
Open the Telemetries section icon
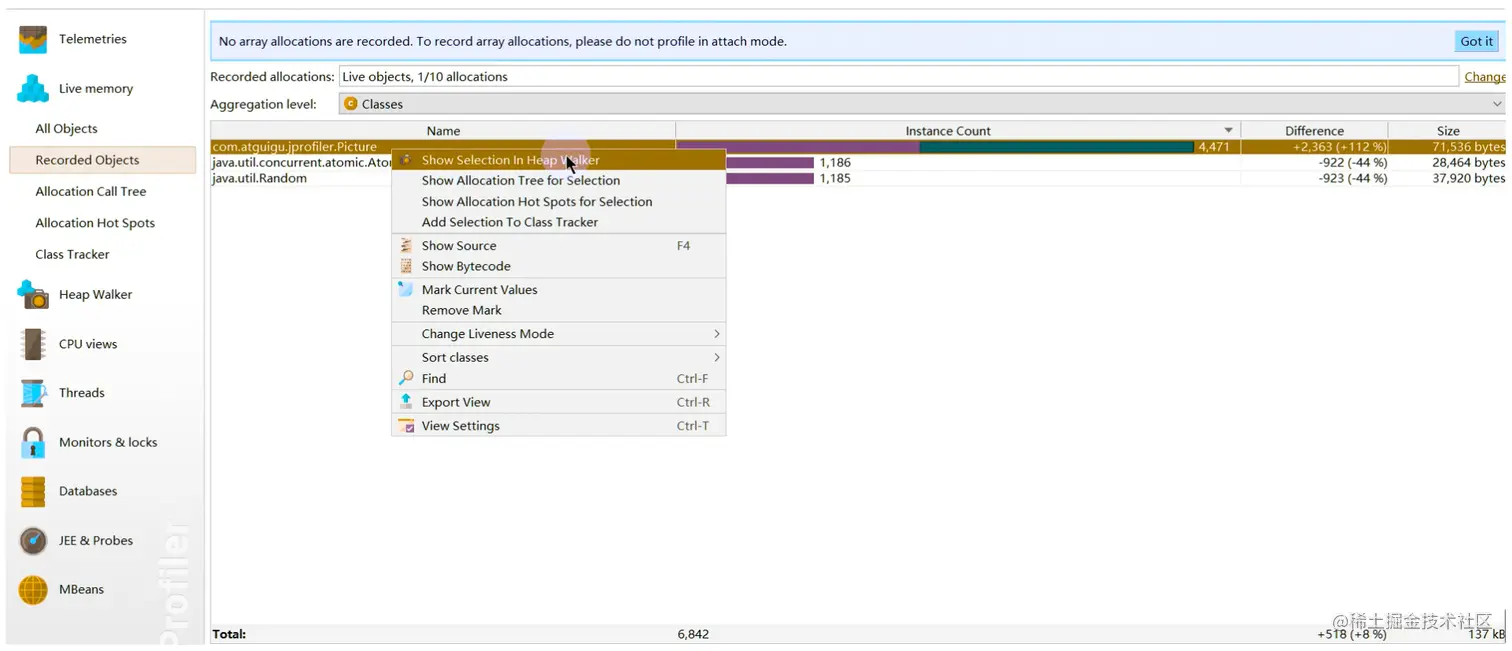(33, 40)
